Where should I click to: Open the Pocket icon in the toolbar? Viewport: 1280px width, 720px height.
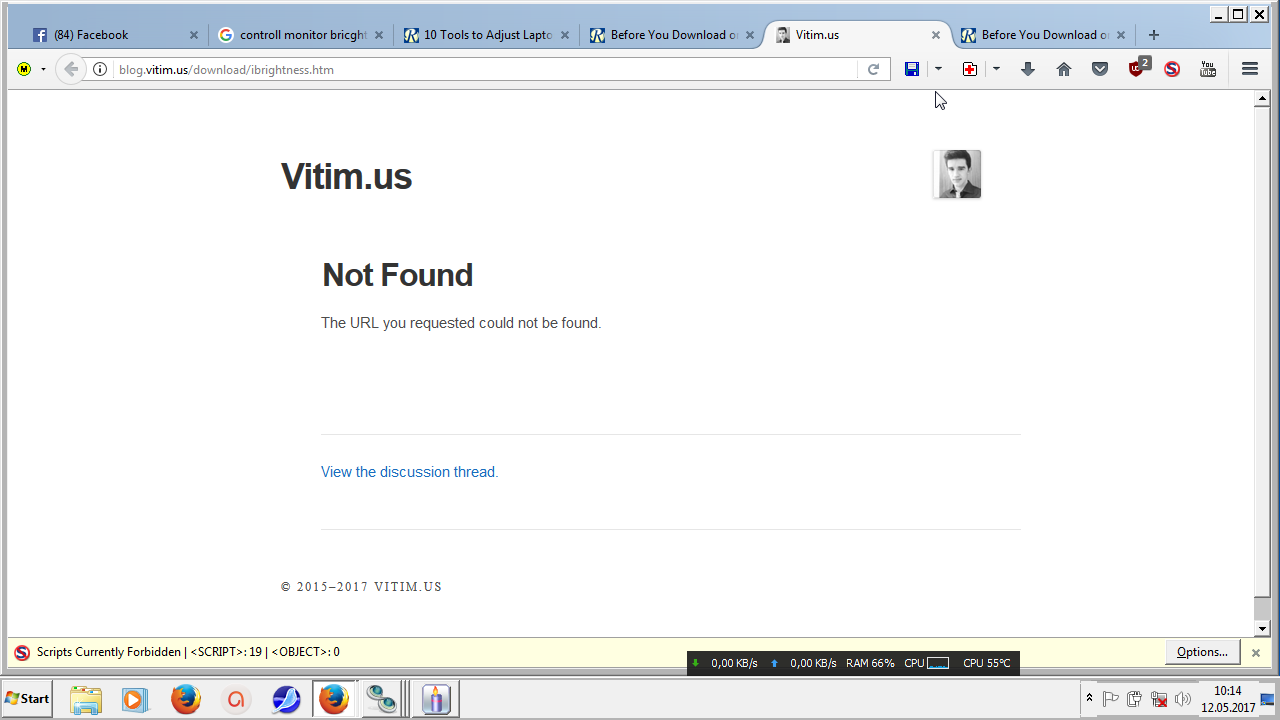point(1100,69)
